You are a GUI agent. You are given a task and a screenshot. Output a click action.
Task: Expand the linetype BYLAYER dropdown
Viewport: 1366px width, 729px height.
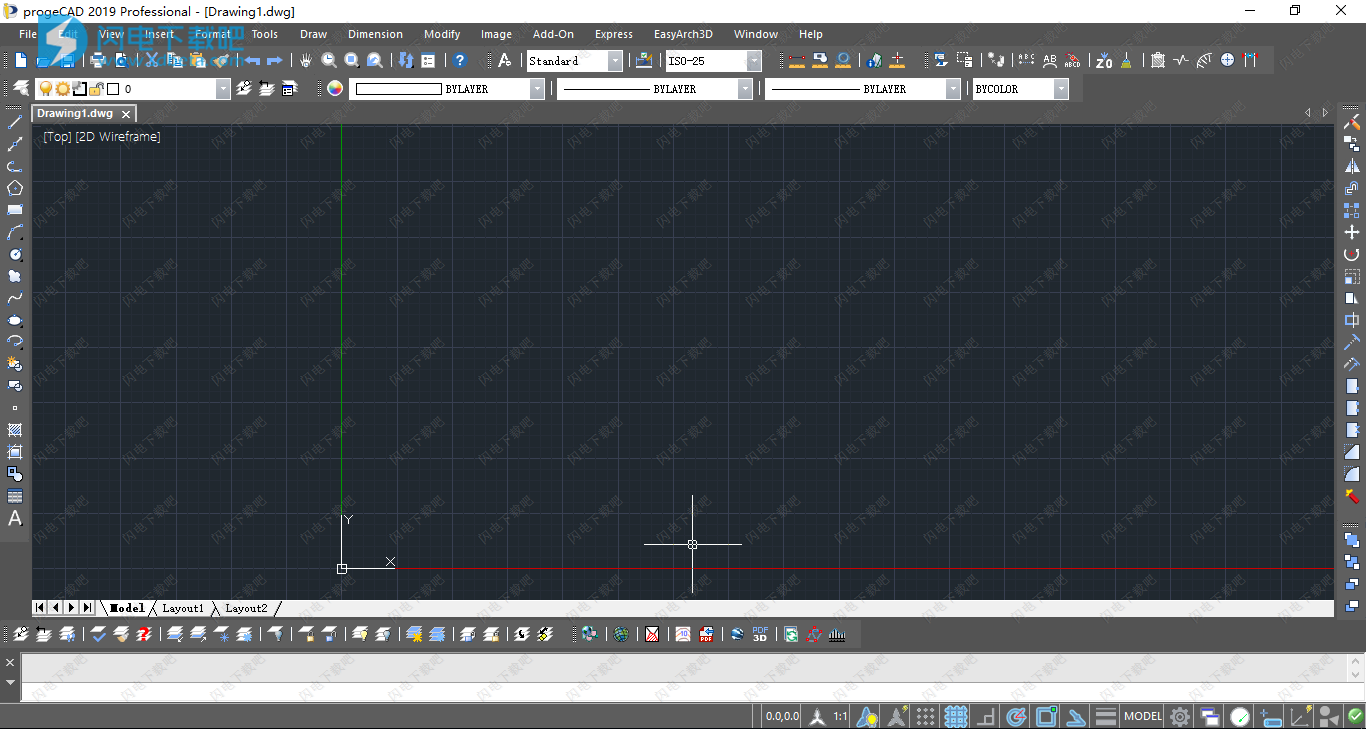(745, 89)
